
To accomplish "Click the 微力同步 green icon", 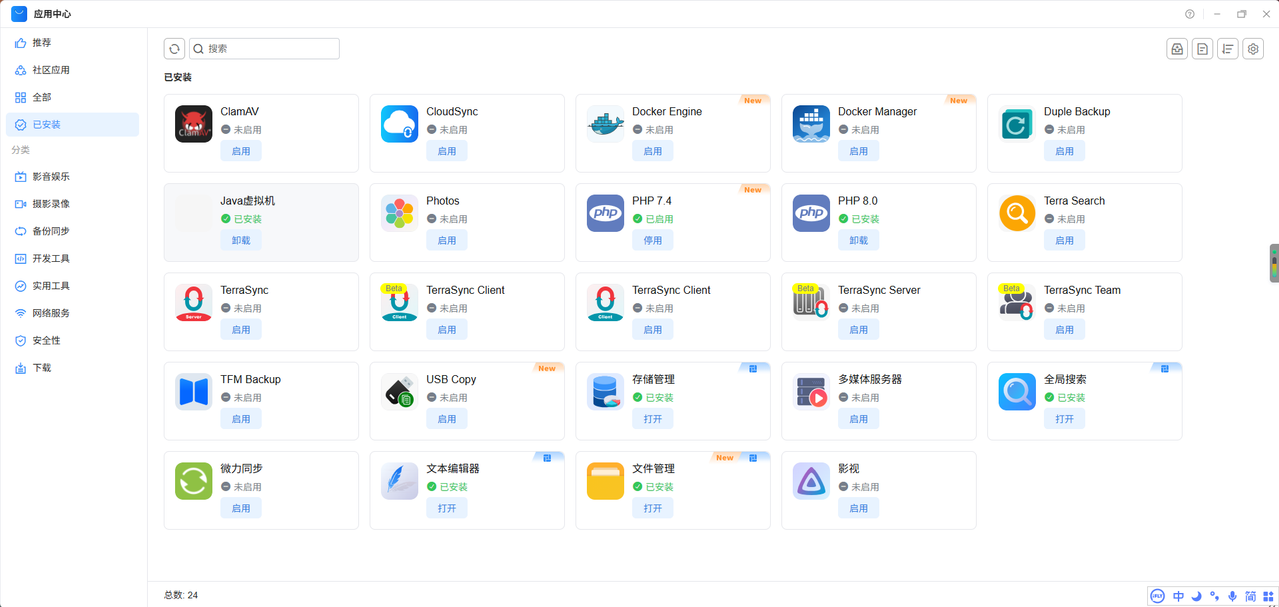I will 193,481.
